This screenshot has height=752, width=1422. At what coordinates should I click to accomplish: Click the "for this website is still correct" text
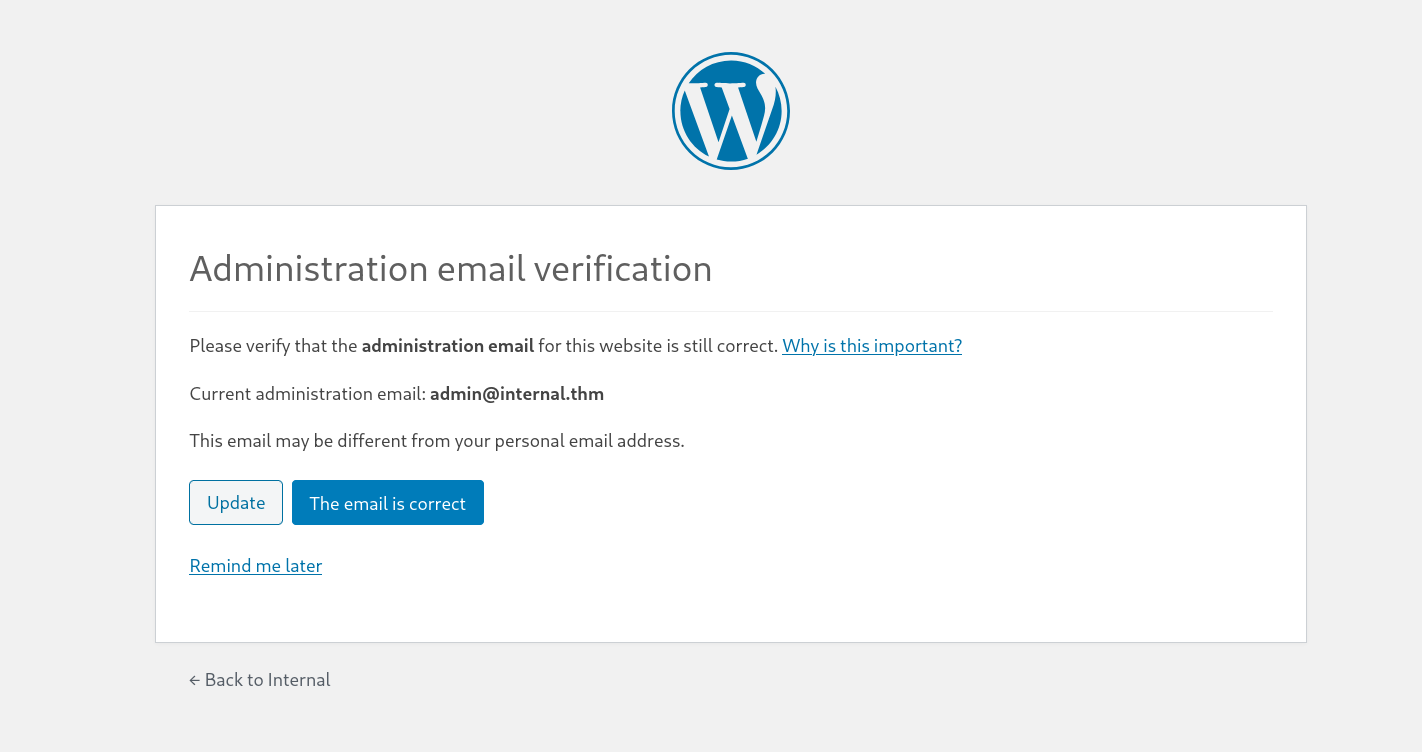click(x=658, y=346)
